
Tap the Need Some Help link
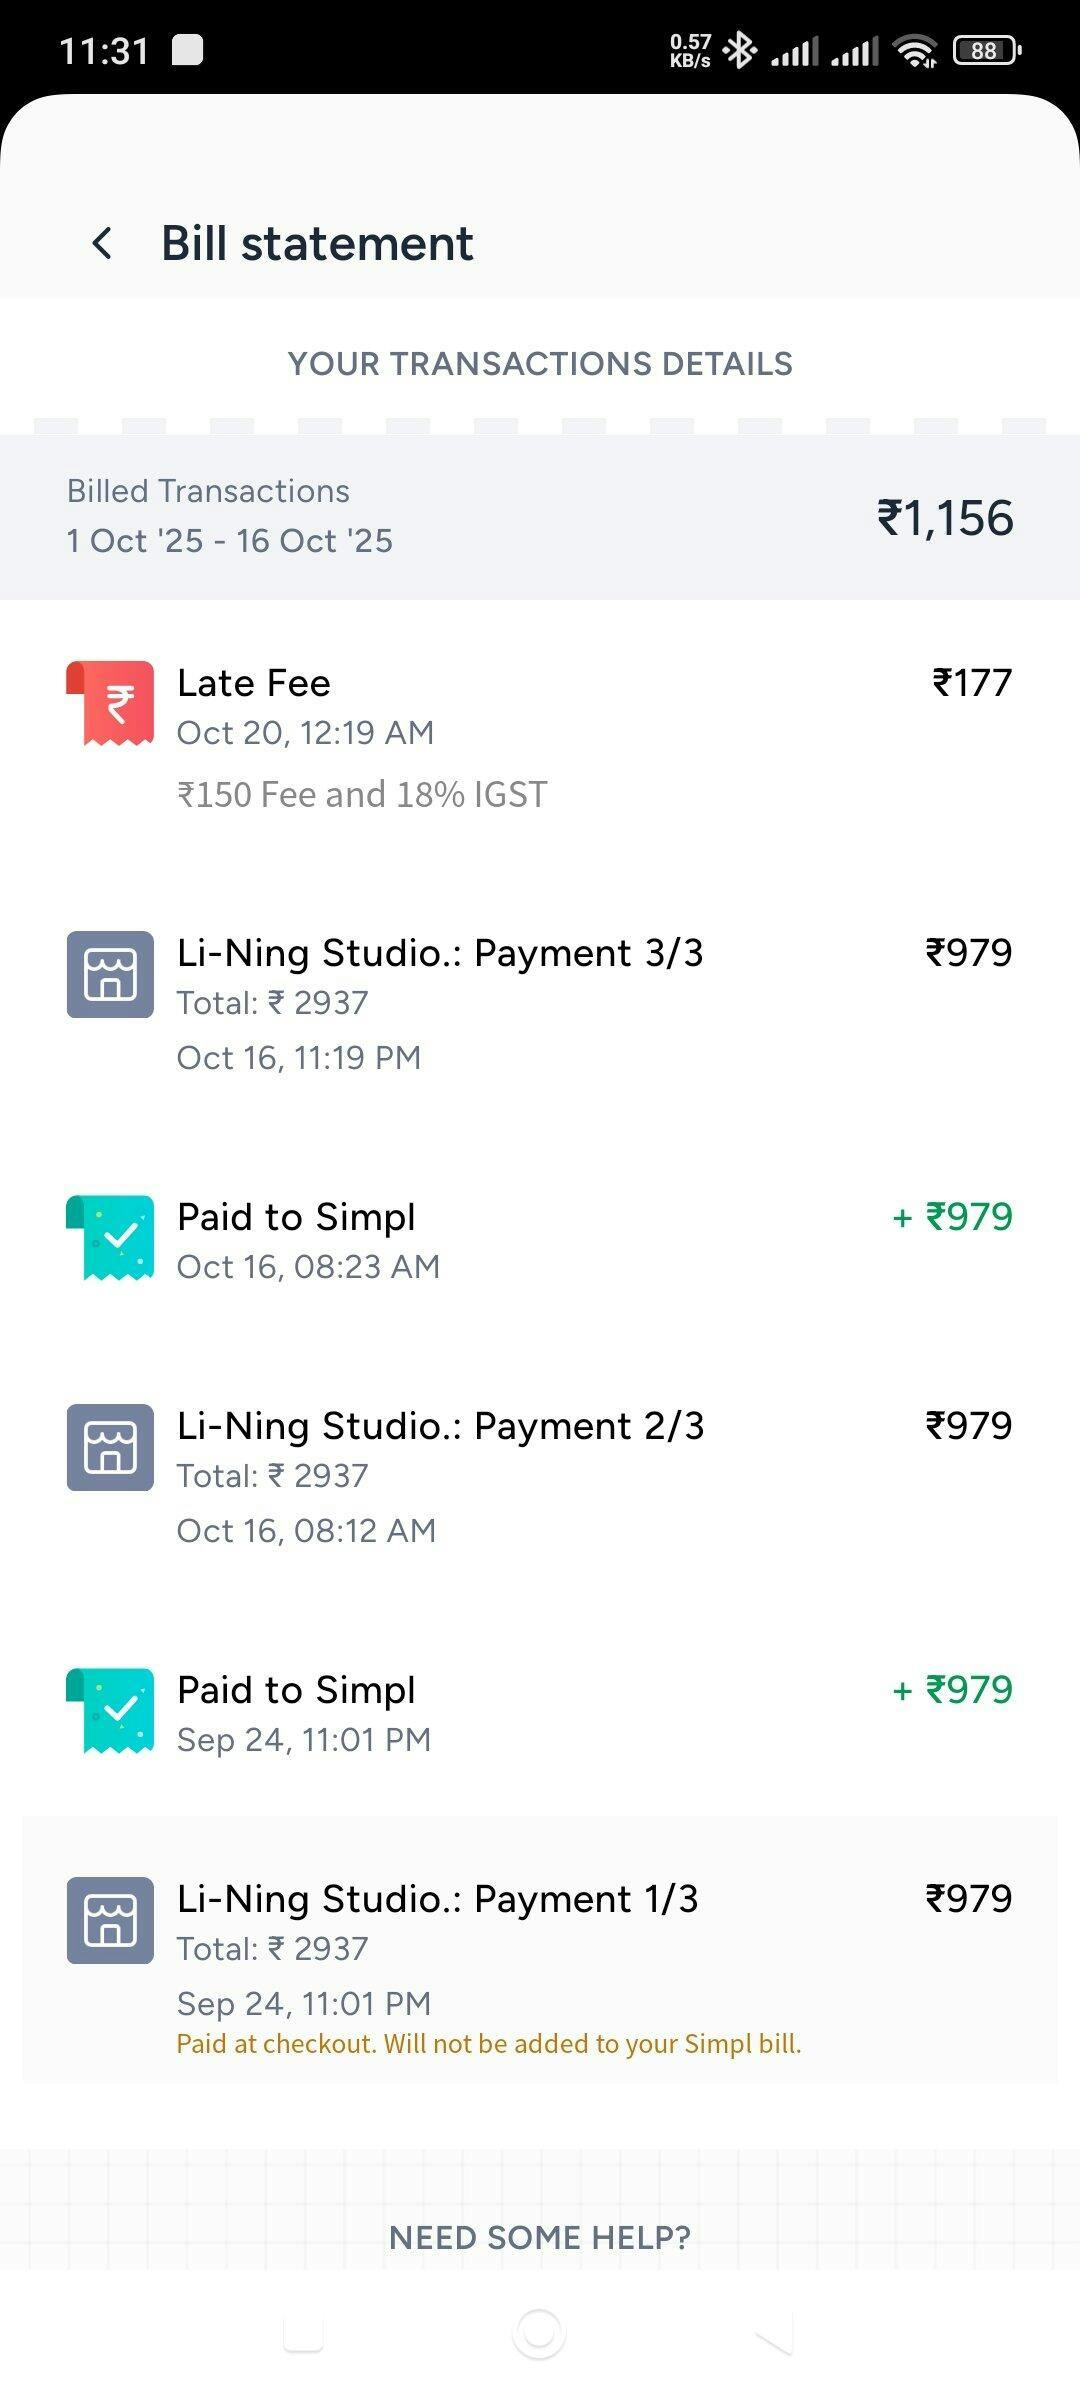coord(540,2237)
